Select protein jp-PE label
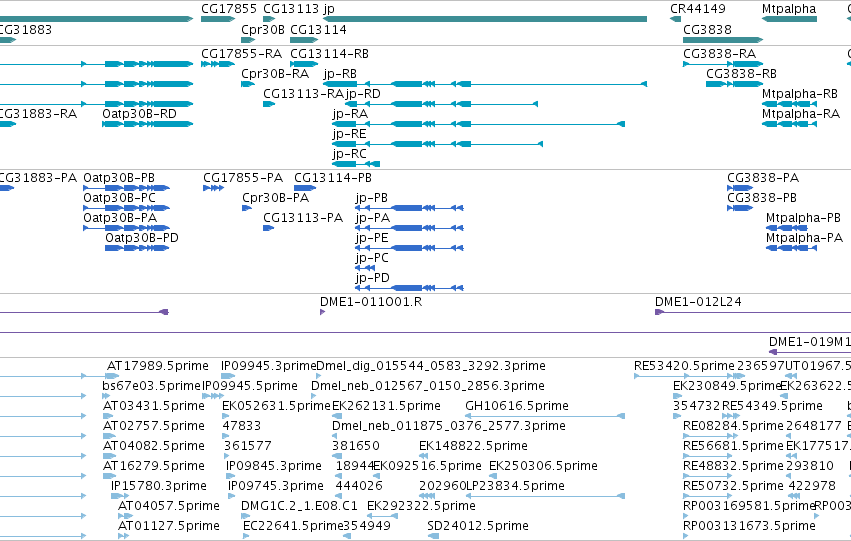Screen dimensions: 851x541 pos(372,238)
